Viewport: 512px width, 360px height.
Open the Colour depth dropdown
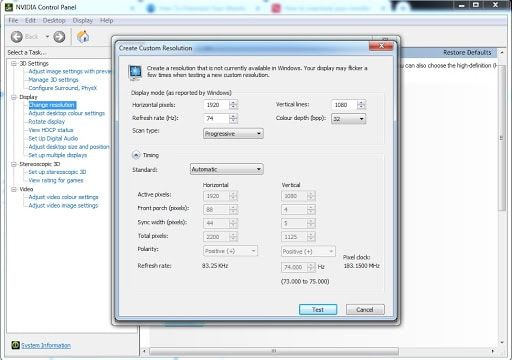348,119
